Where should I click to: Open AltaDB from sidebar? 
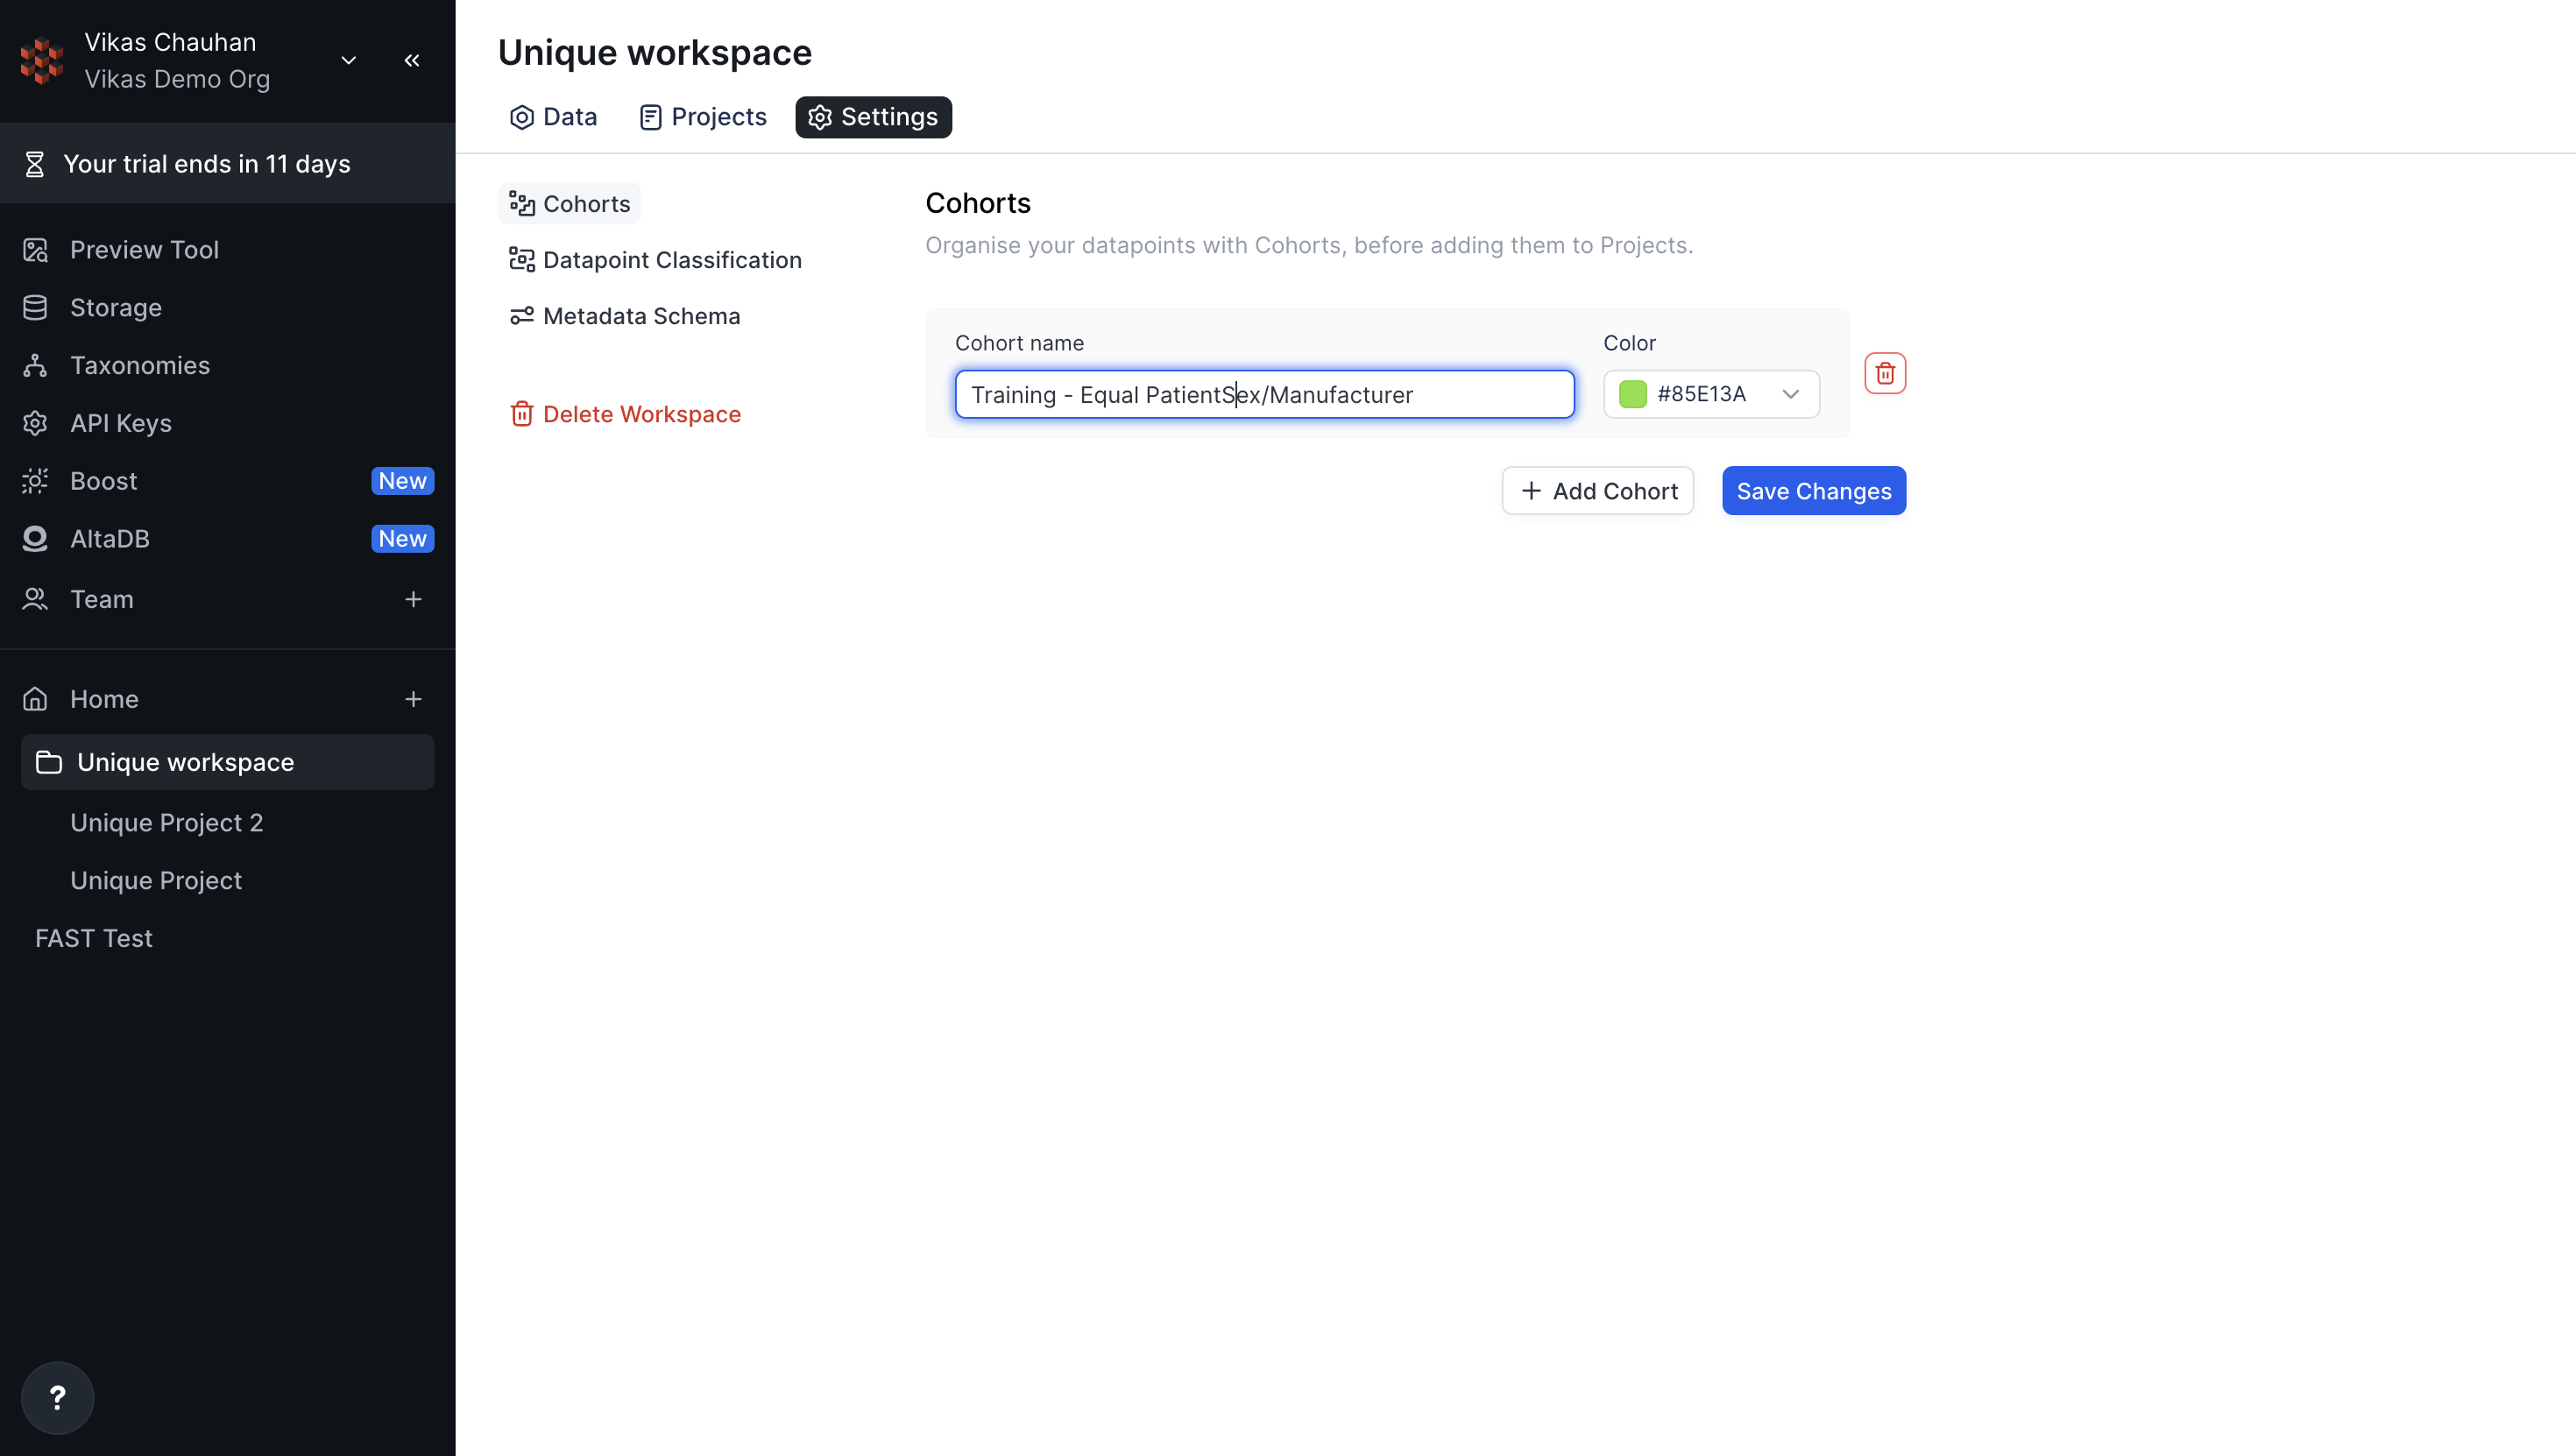(110, 539)
